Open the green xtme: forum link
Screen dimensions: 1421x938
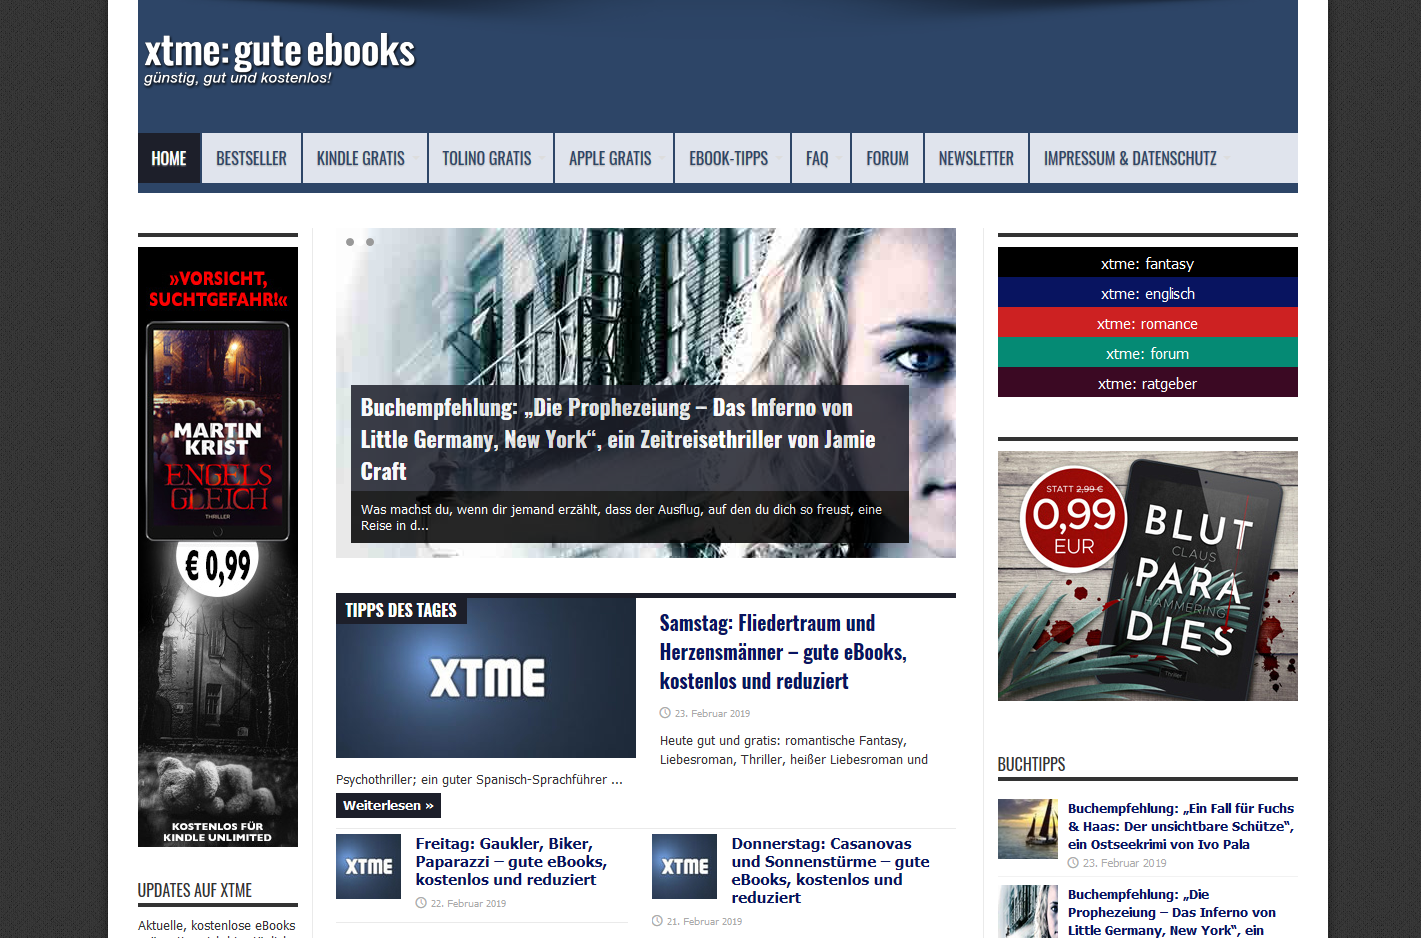[x=1147, y=353]
